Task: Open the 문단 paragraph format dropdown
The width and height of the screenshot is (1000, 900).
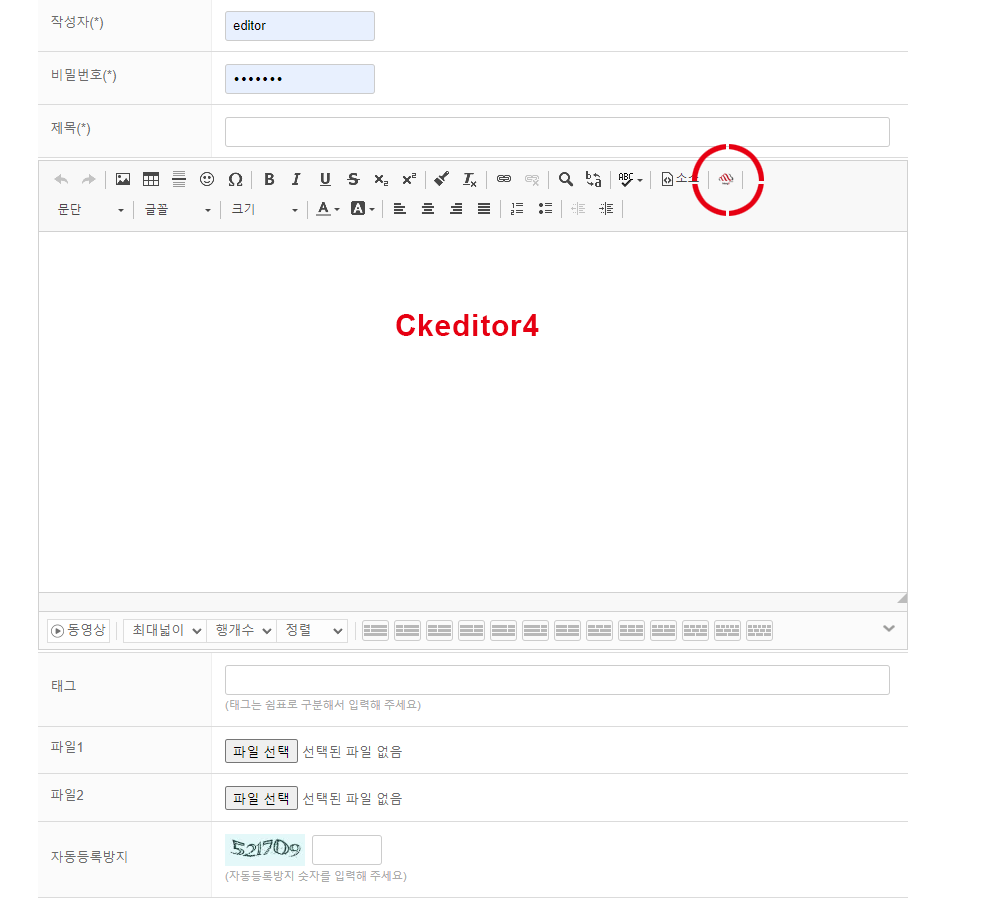Action: click(x=91, y=209)
